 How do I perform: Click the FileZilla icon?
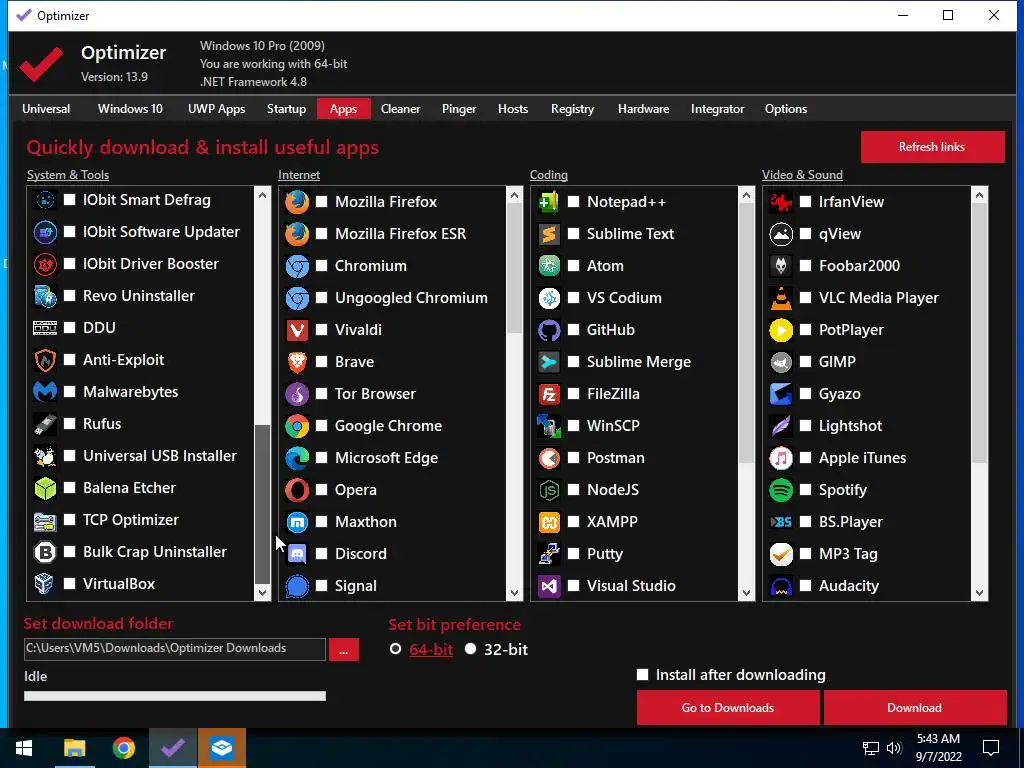(x=549, y=394)
